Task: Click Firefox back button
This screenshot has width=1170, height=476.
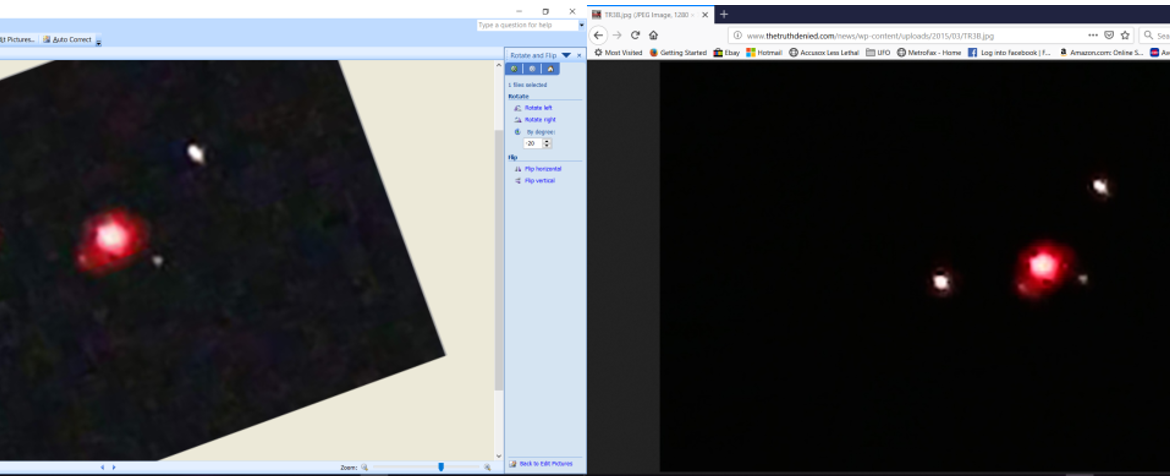Action: 599,35
